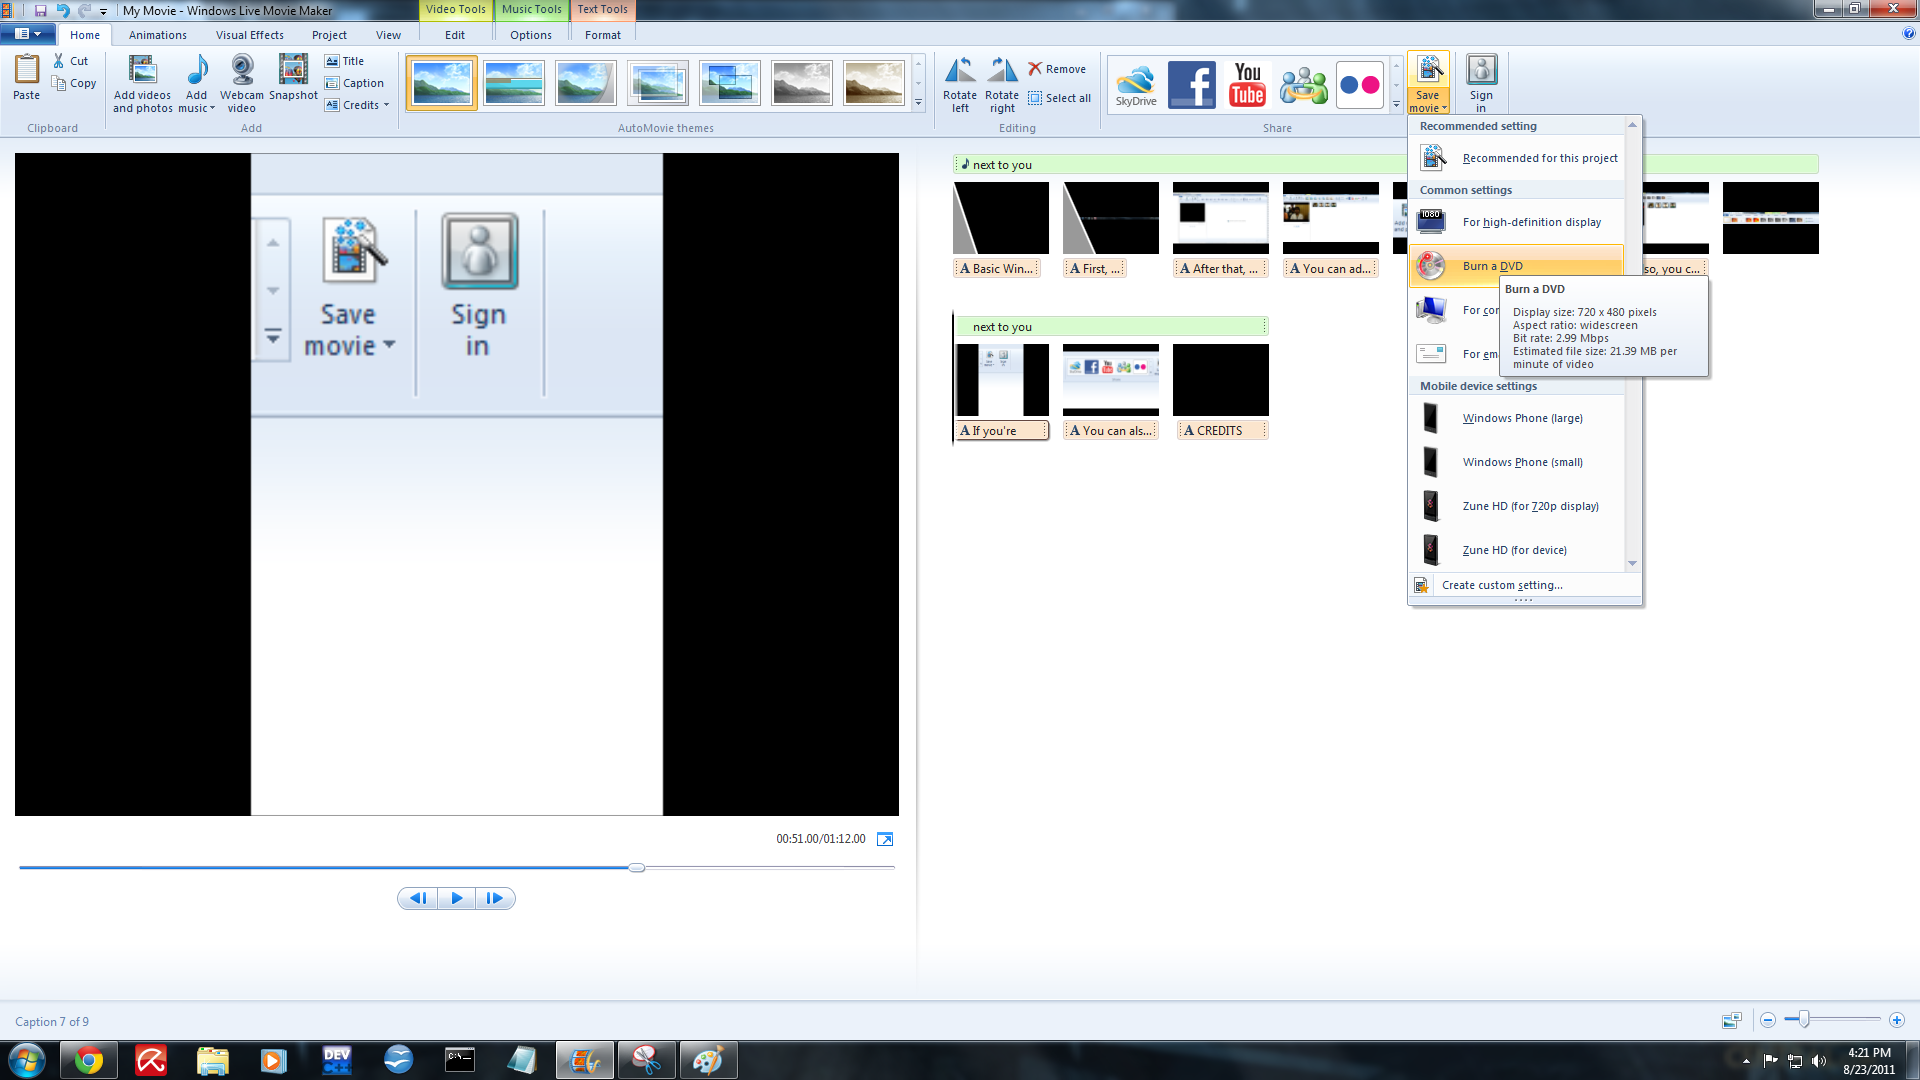The height and width of the screenshot is (1080, 1920).
Task: Choose Burn a DVD save option
Action: (1492, 265)
